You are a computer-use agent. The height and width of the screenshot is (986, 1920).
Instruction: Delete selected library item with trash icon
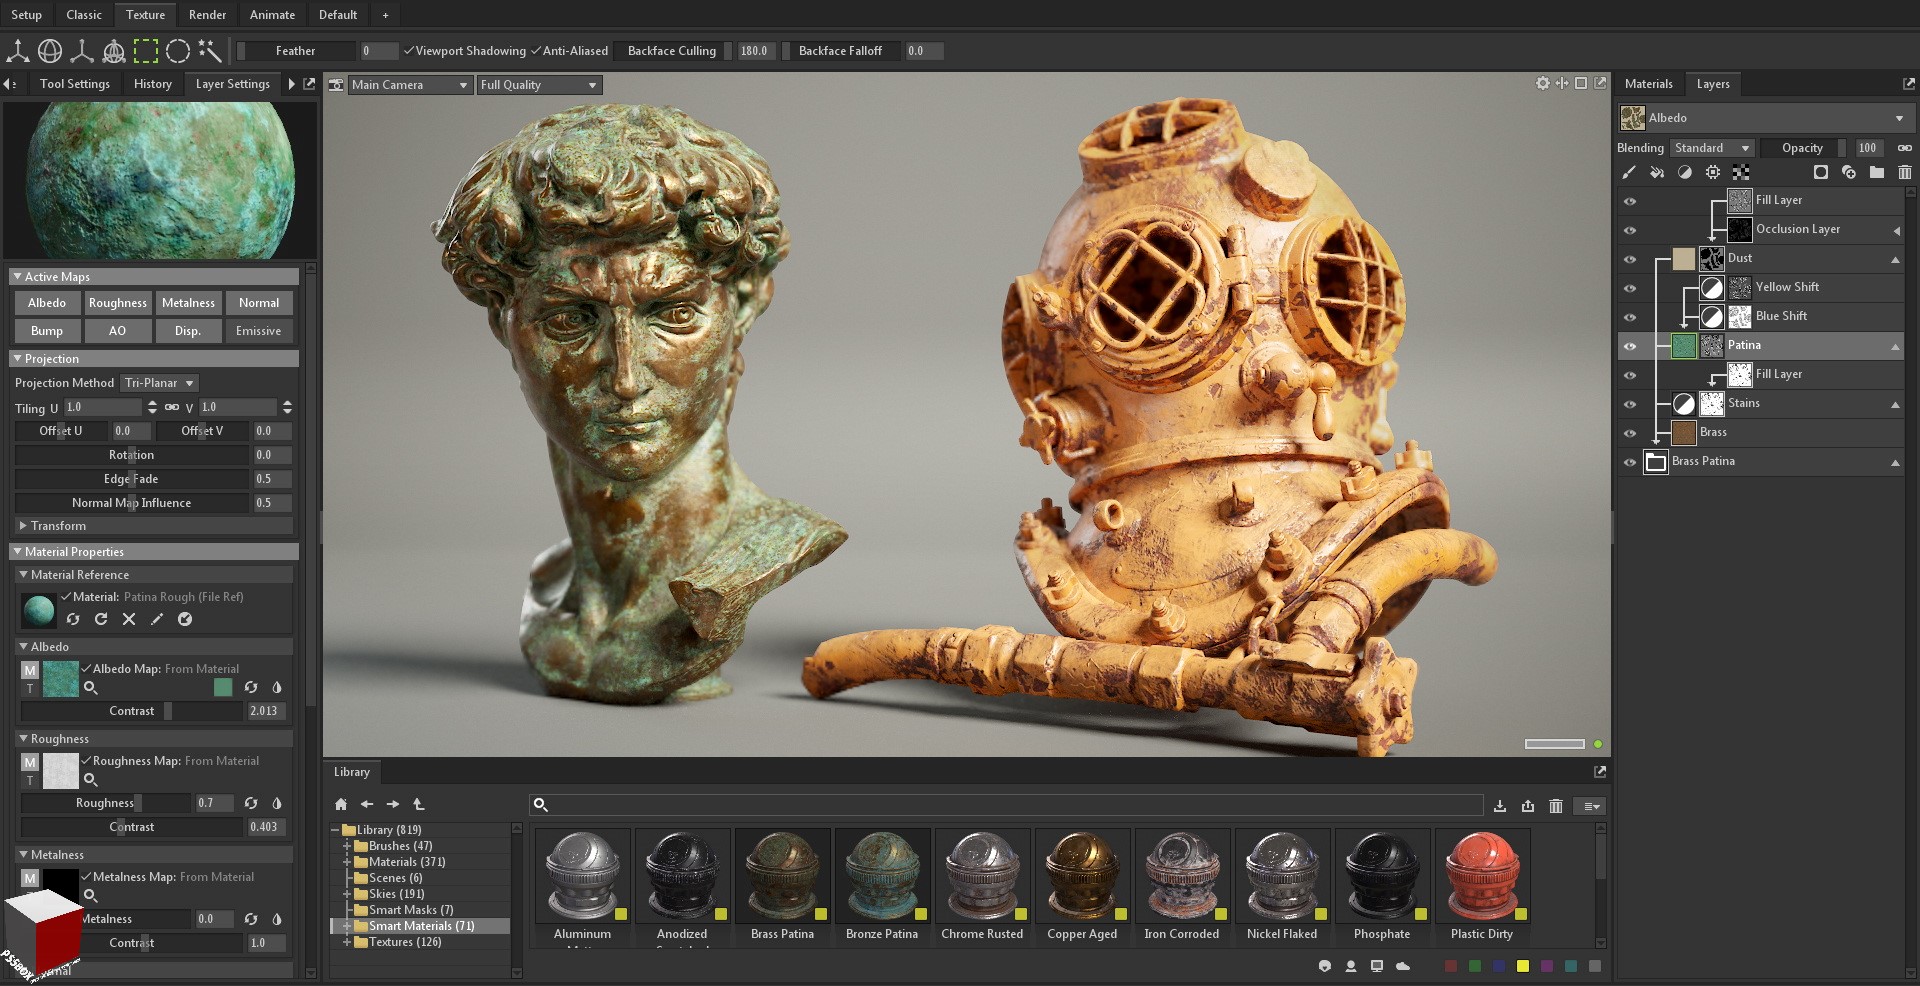click(x=1556, y=806)
